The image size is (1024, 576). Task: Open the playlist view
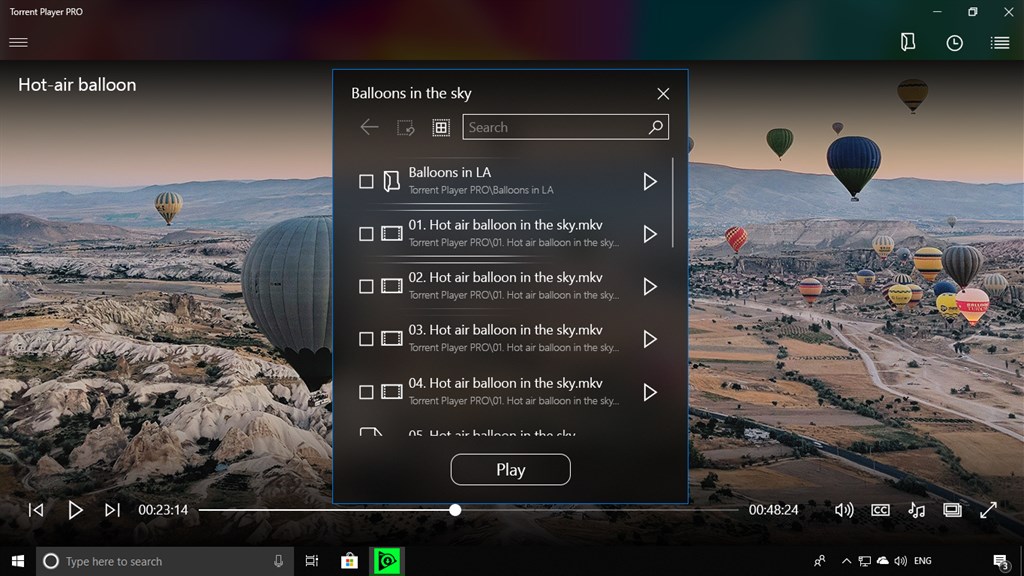coord(998,42)
